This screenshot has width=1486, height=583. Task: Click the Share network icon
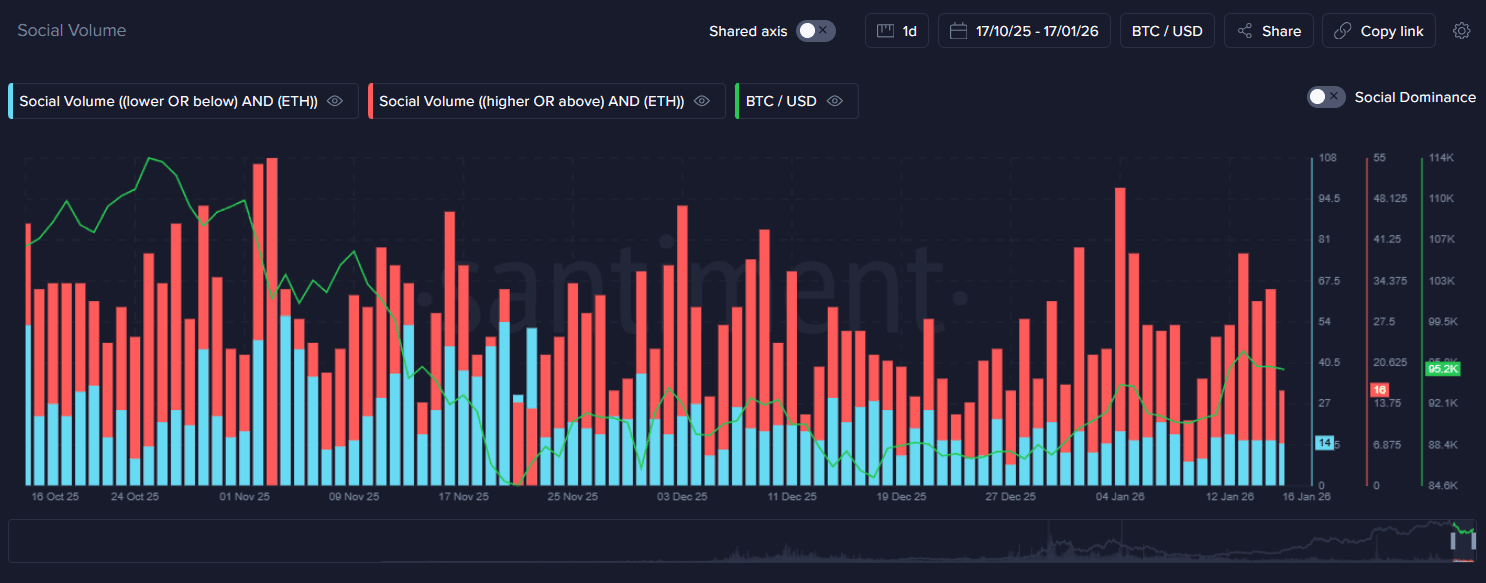[x=1245, y=31]
